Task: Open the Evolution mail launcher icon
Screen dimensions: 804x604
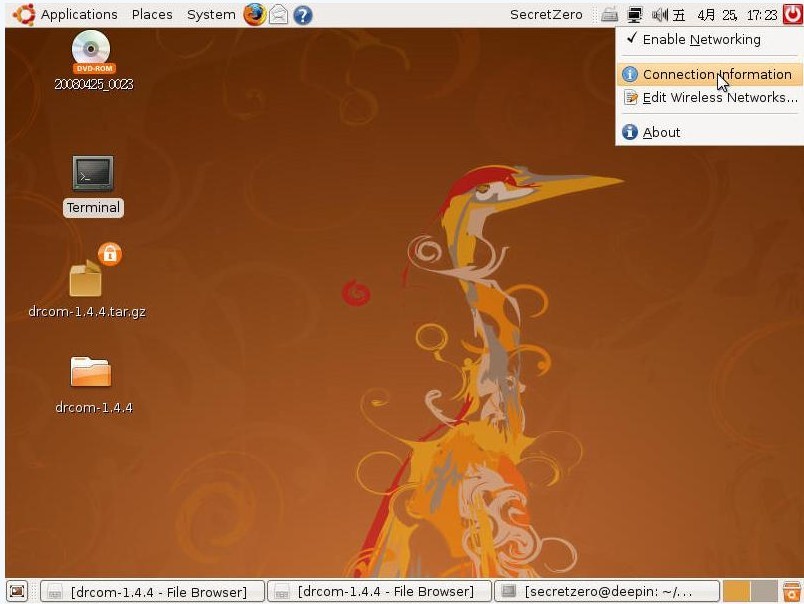Action: click(x=278, y=15)
